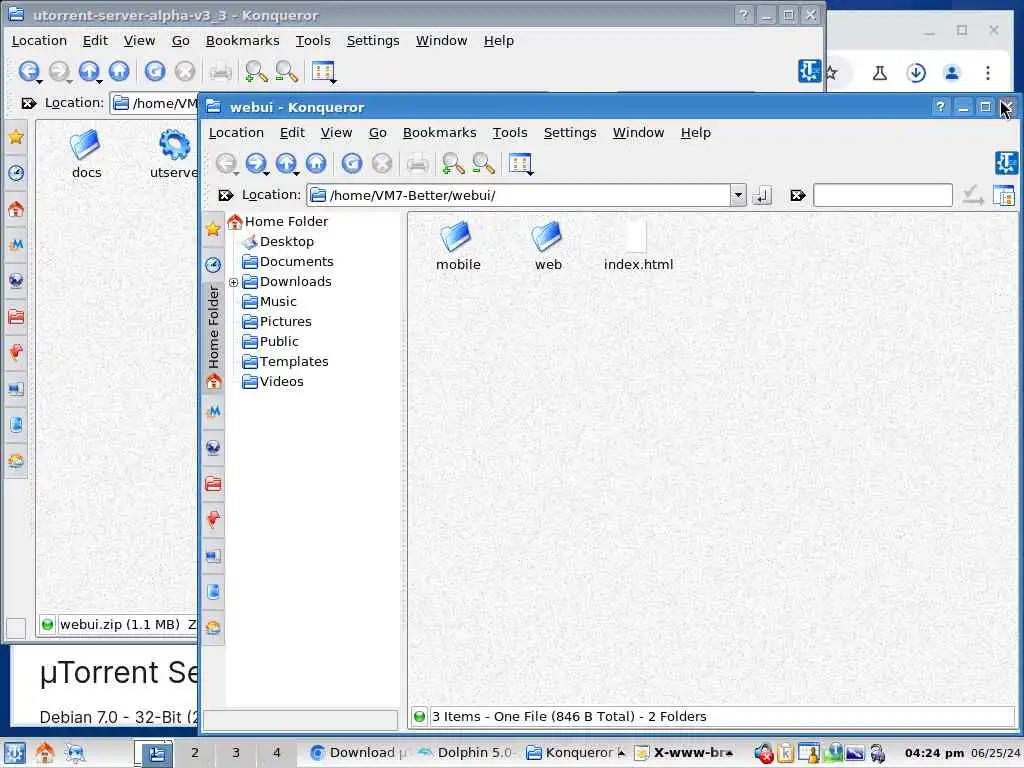Image resolution: width=1024 pixels, height=768 pixels.
Task: Select Documents in folder tree
Action: tap(288, 261)
